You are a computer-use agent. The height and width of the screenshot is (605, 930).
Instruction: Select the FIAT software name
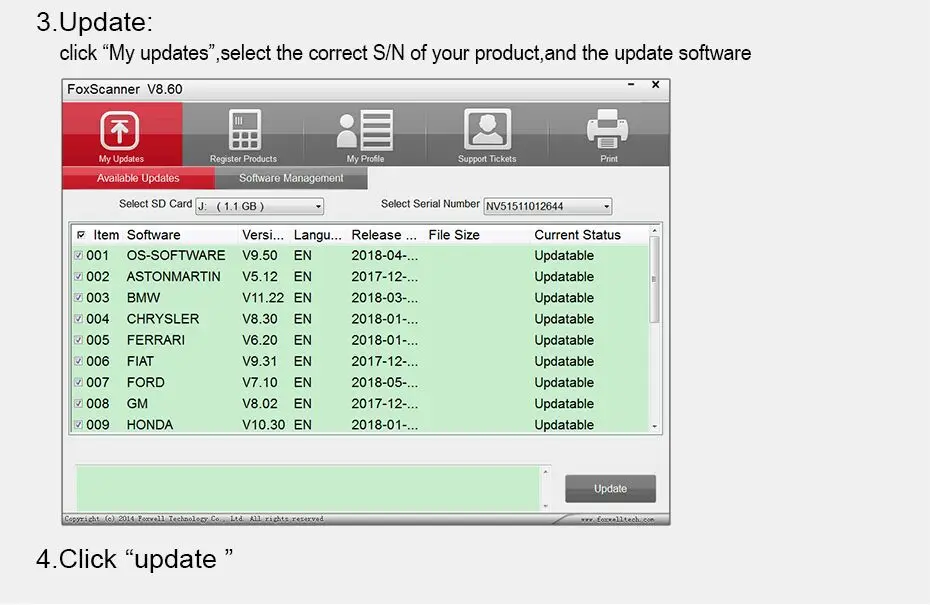point(140,361)
